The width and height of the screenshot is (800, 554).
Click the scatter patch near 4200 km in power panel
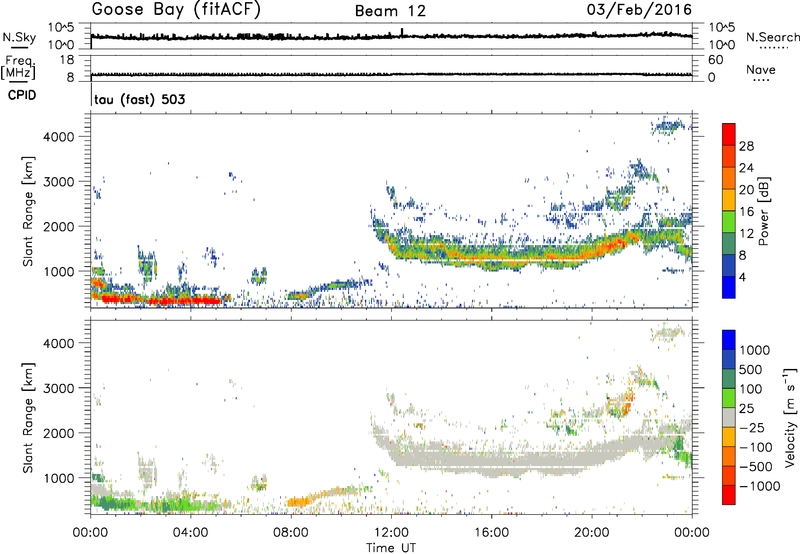[x=667, y=125]
